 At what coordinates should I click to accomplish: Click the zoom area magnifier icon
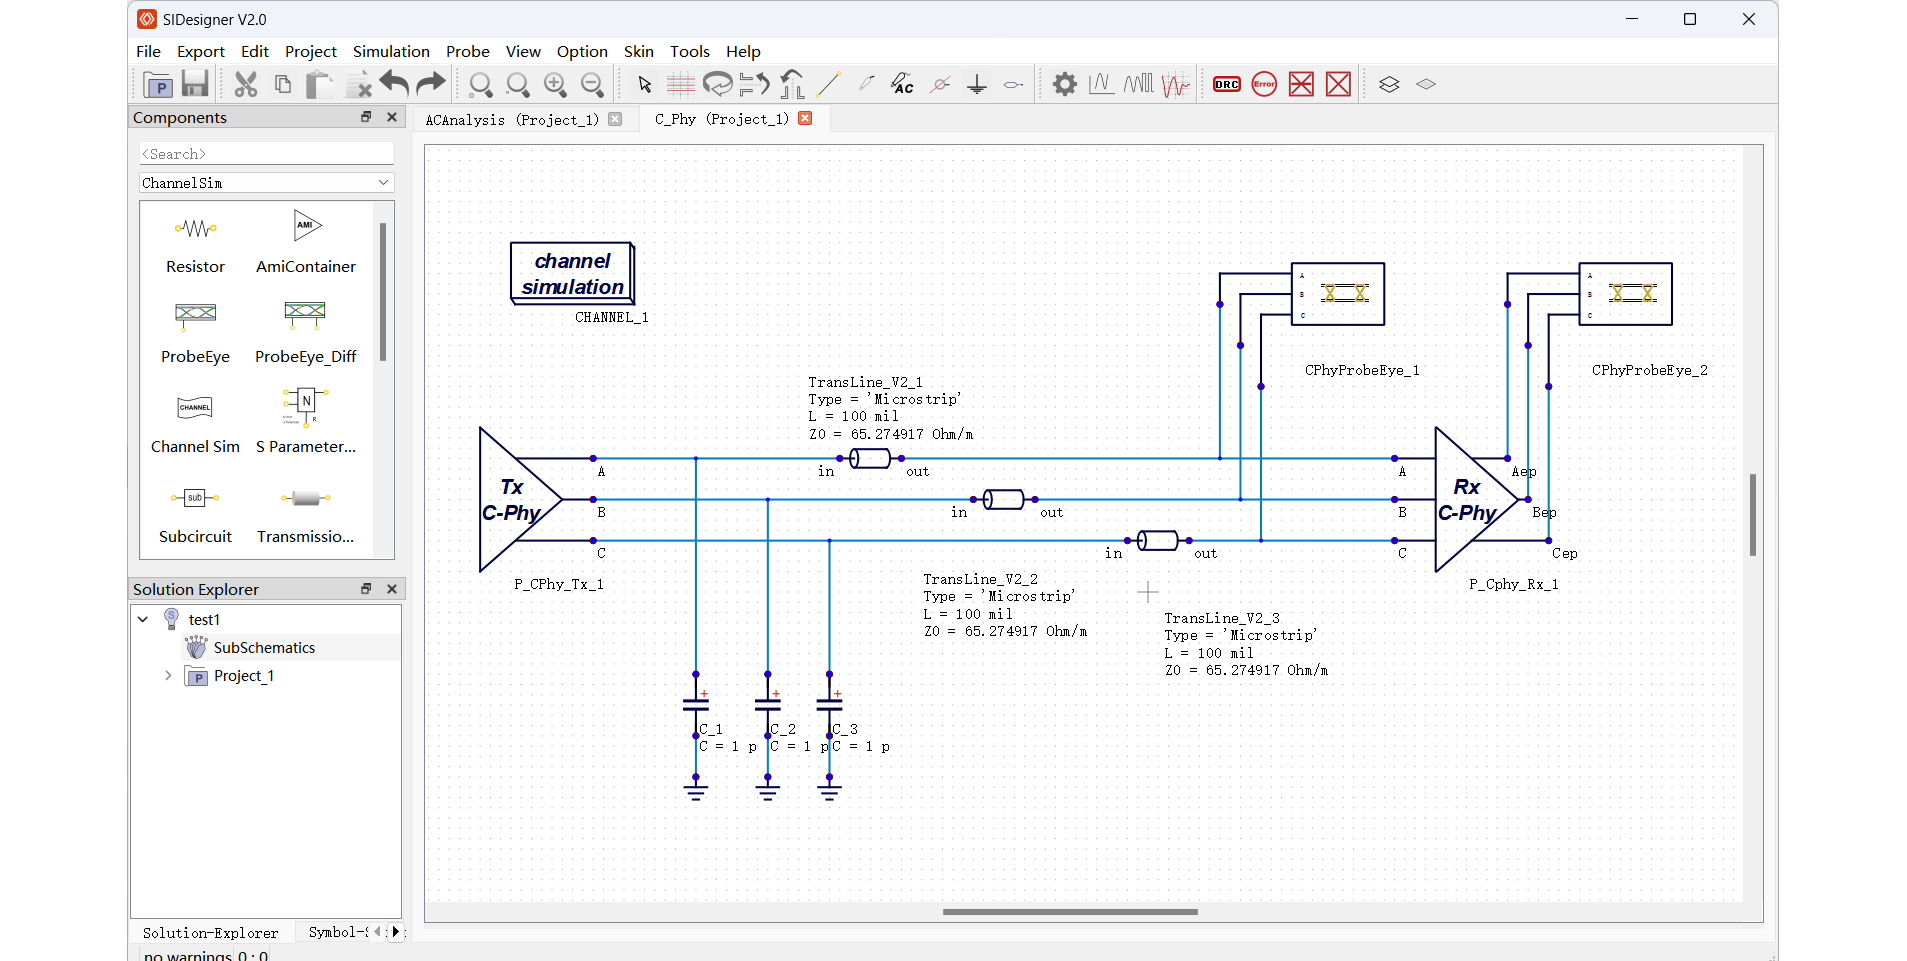tap(518, 85)
